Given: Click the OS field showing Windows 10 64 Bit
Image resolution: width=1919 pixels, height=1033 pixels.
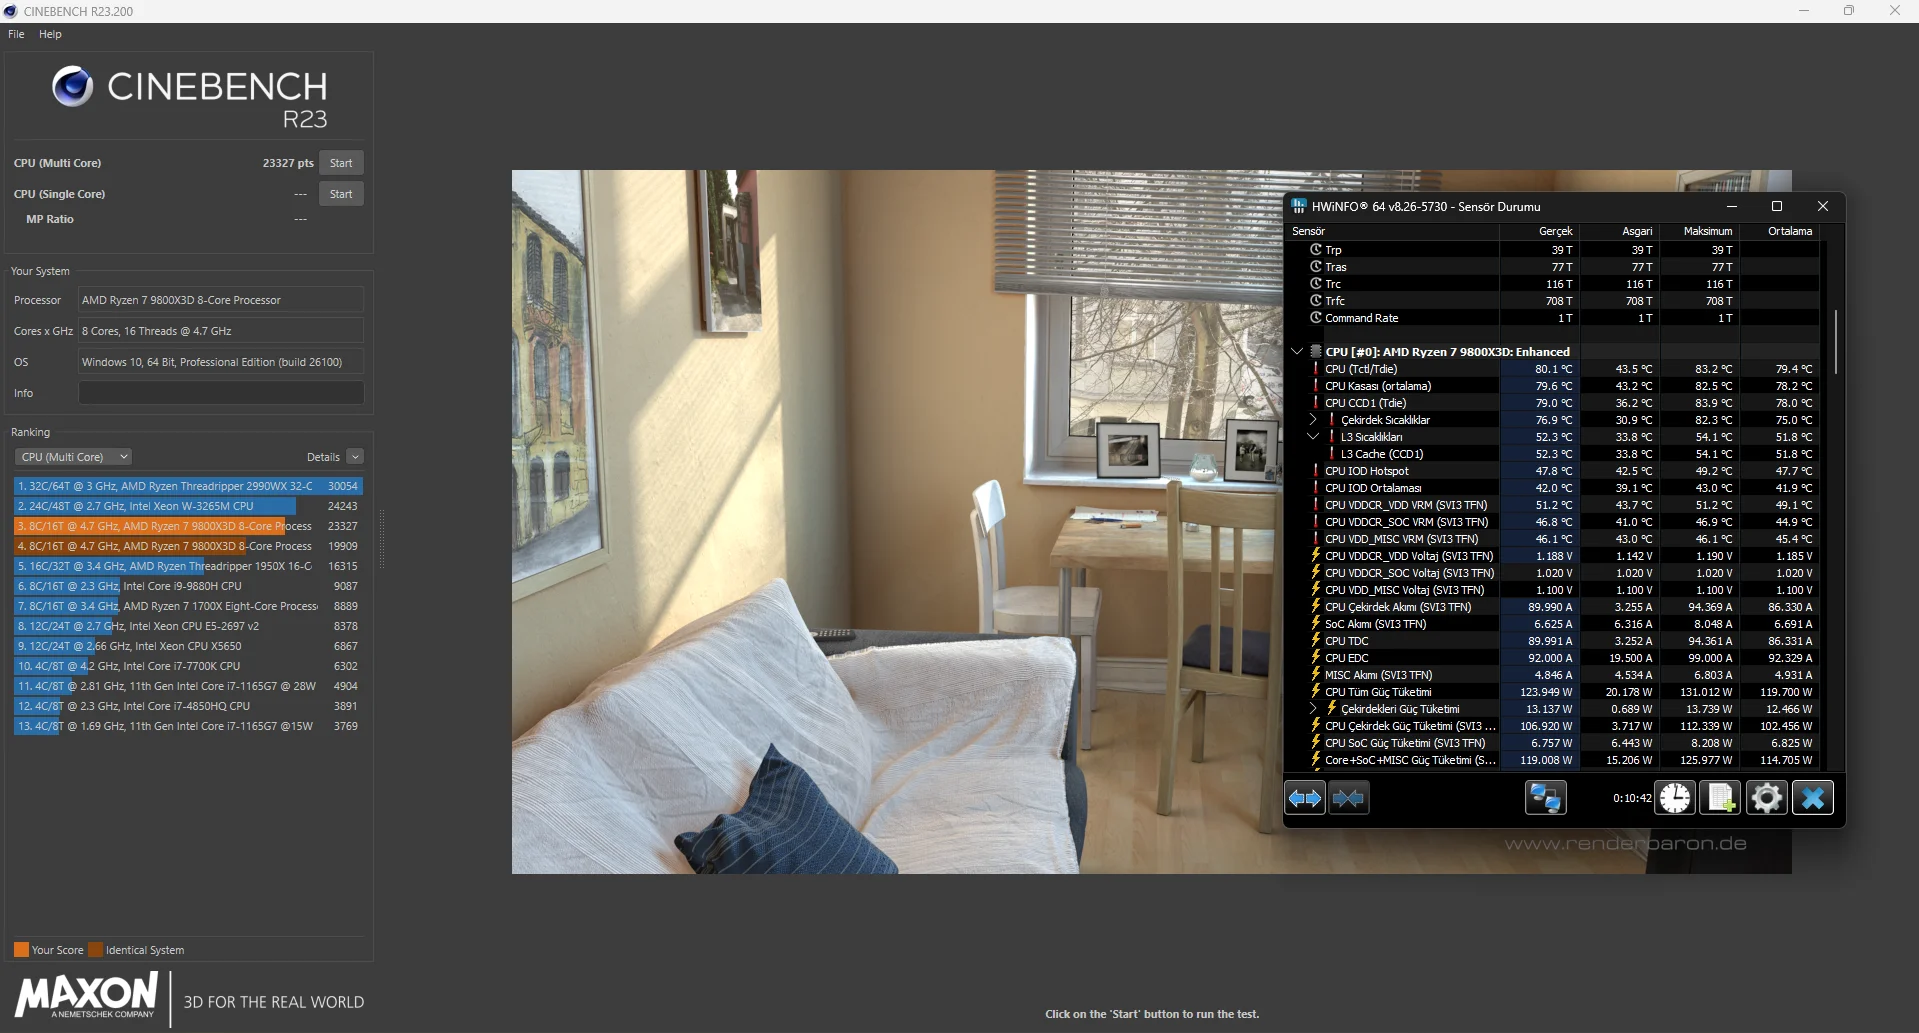Looking at the screenshot, I should point(221,362).
